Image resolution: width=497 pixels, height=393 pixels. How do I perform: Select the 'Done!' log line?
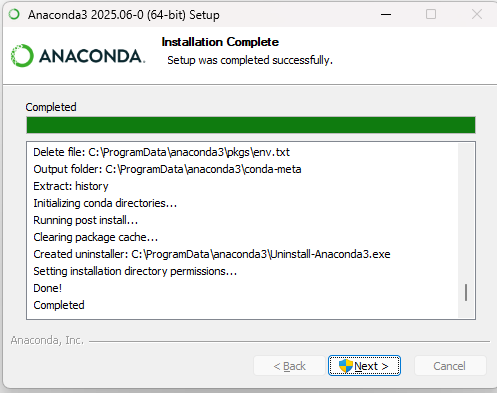pyautogui.click(x=47, y=288)
